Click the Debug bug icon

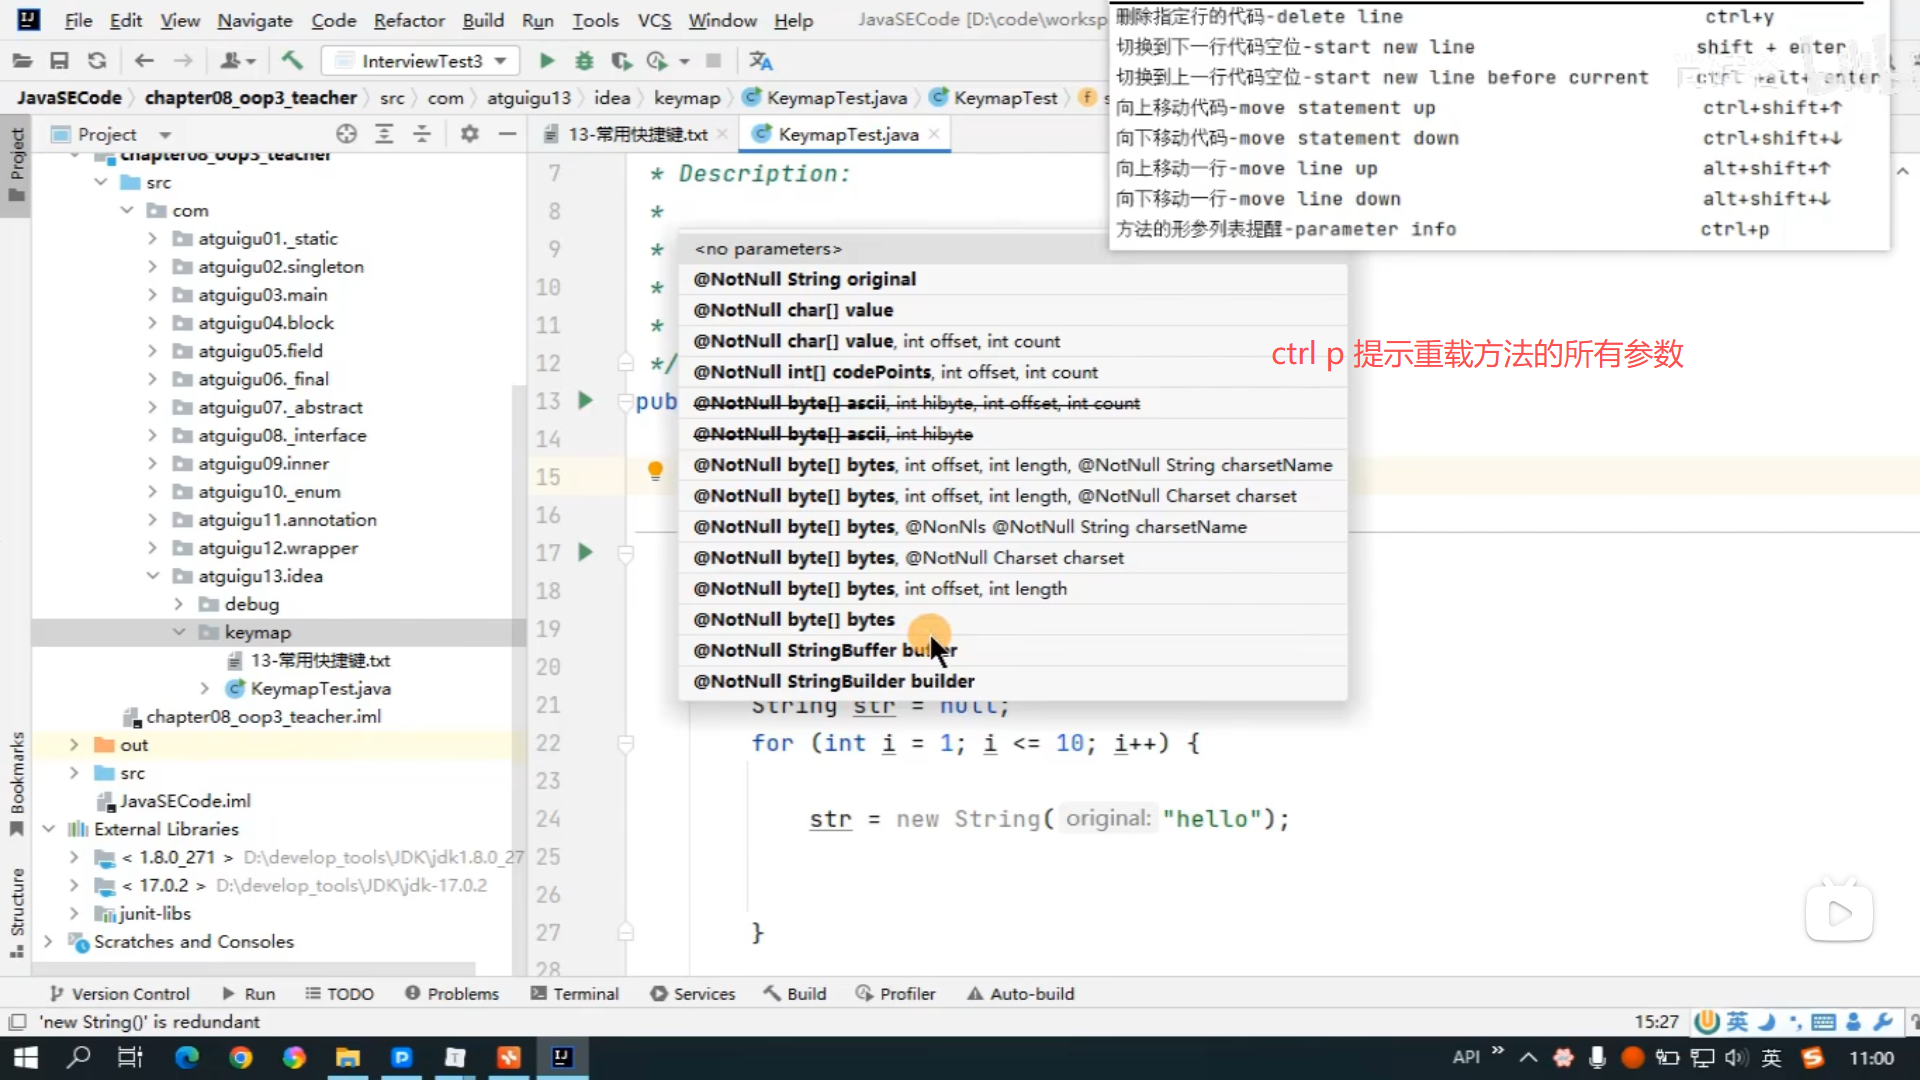point(584,61)
